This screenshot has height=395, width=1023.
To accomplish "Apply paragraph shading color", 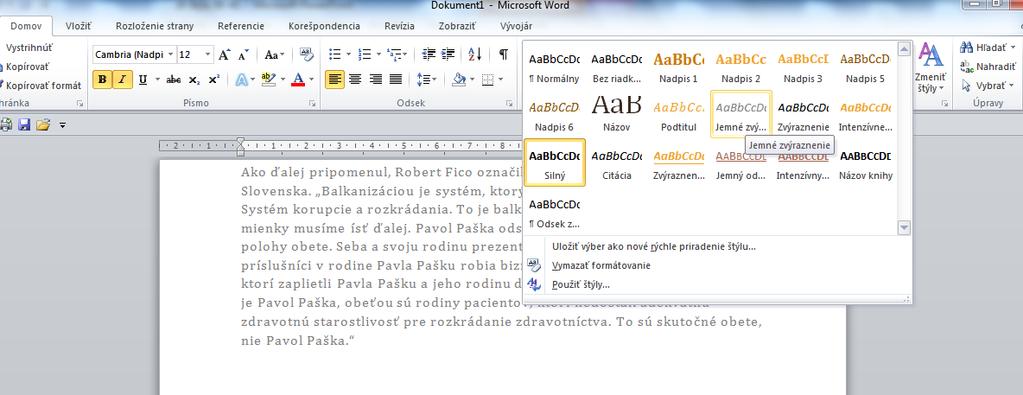I will click(x=459, y=80).
